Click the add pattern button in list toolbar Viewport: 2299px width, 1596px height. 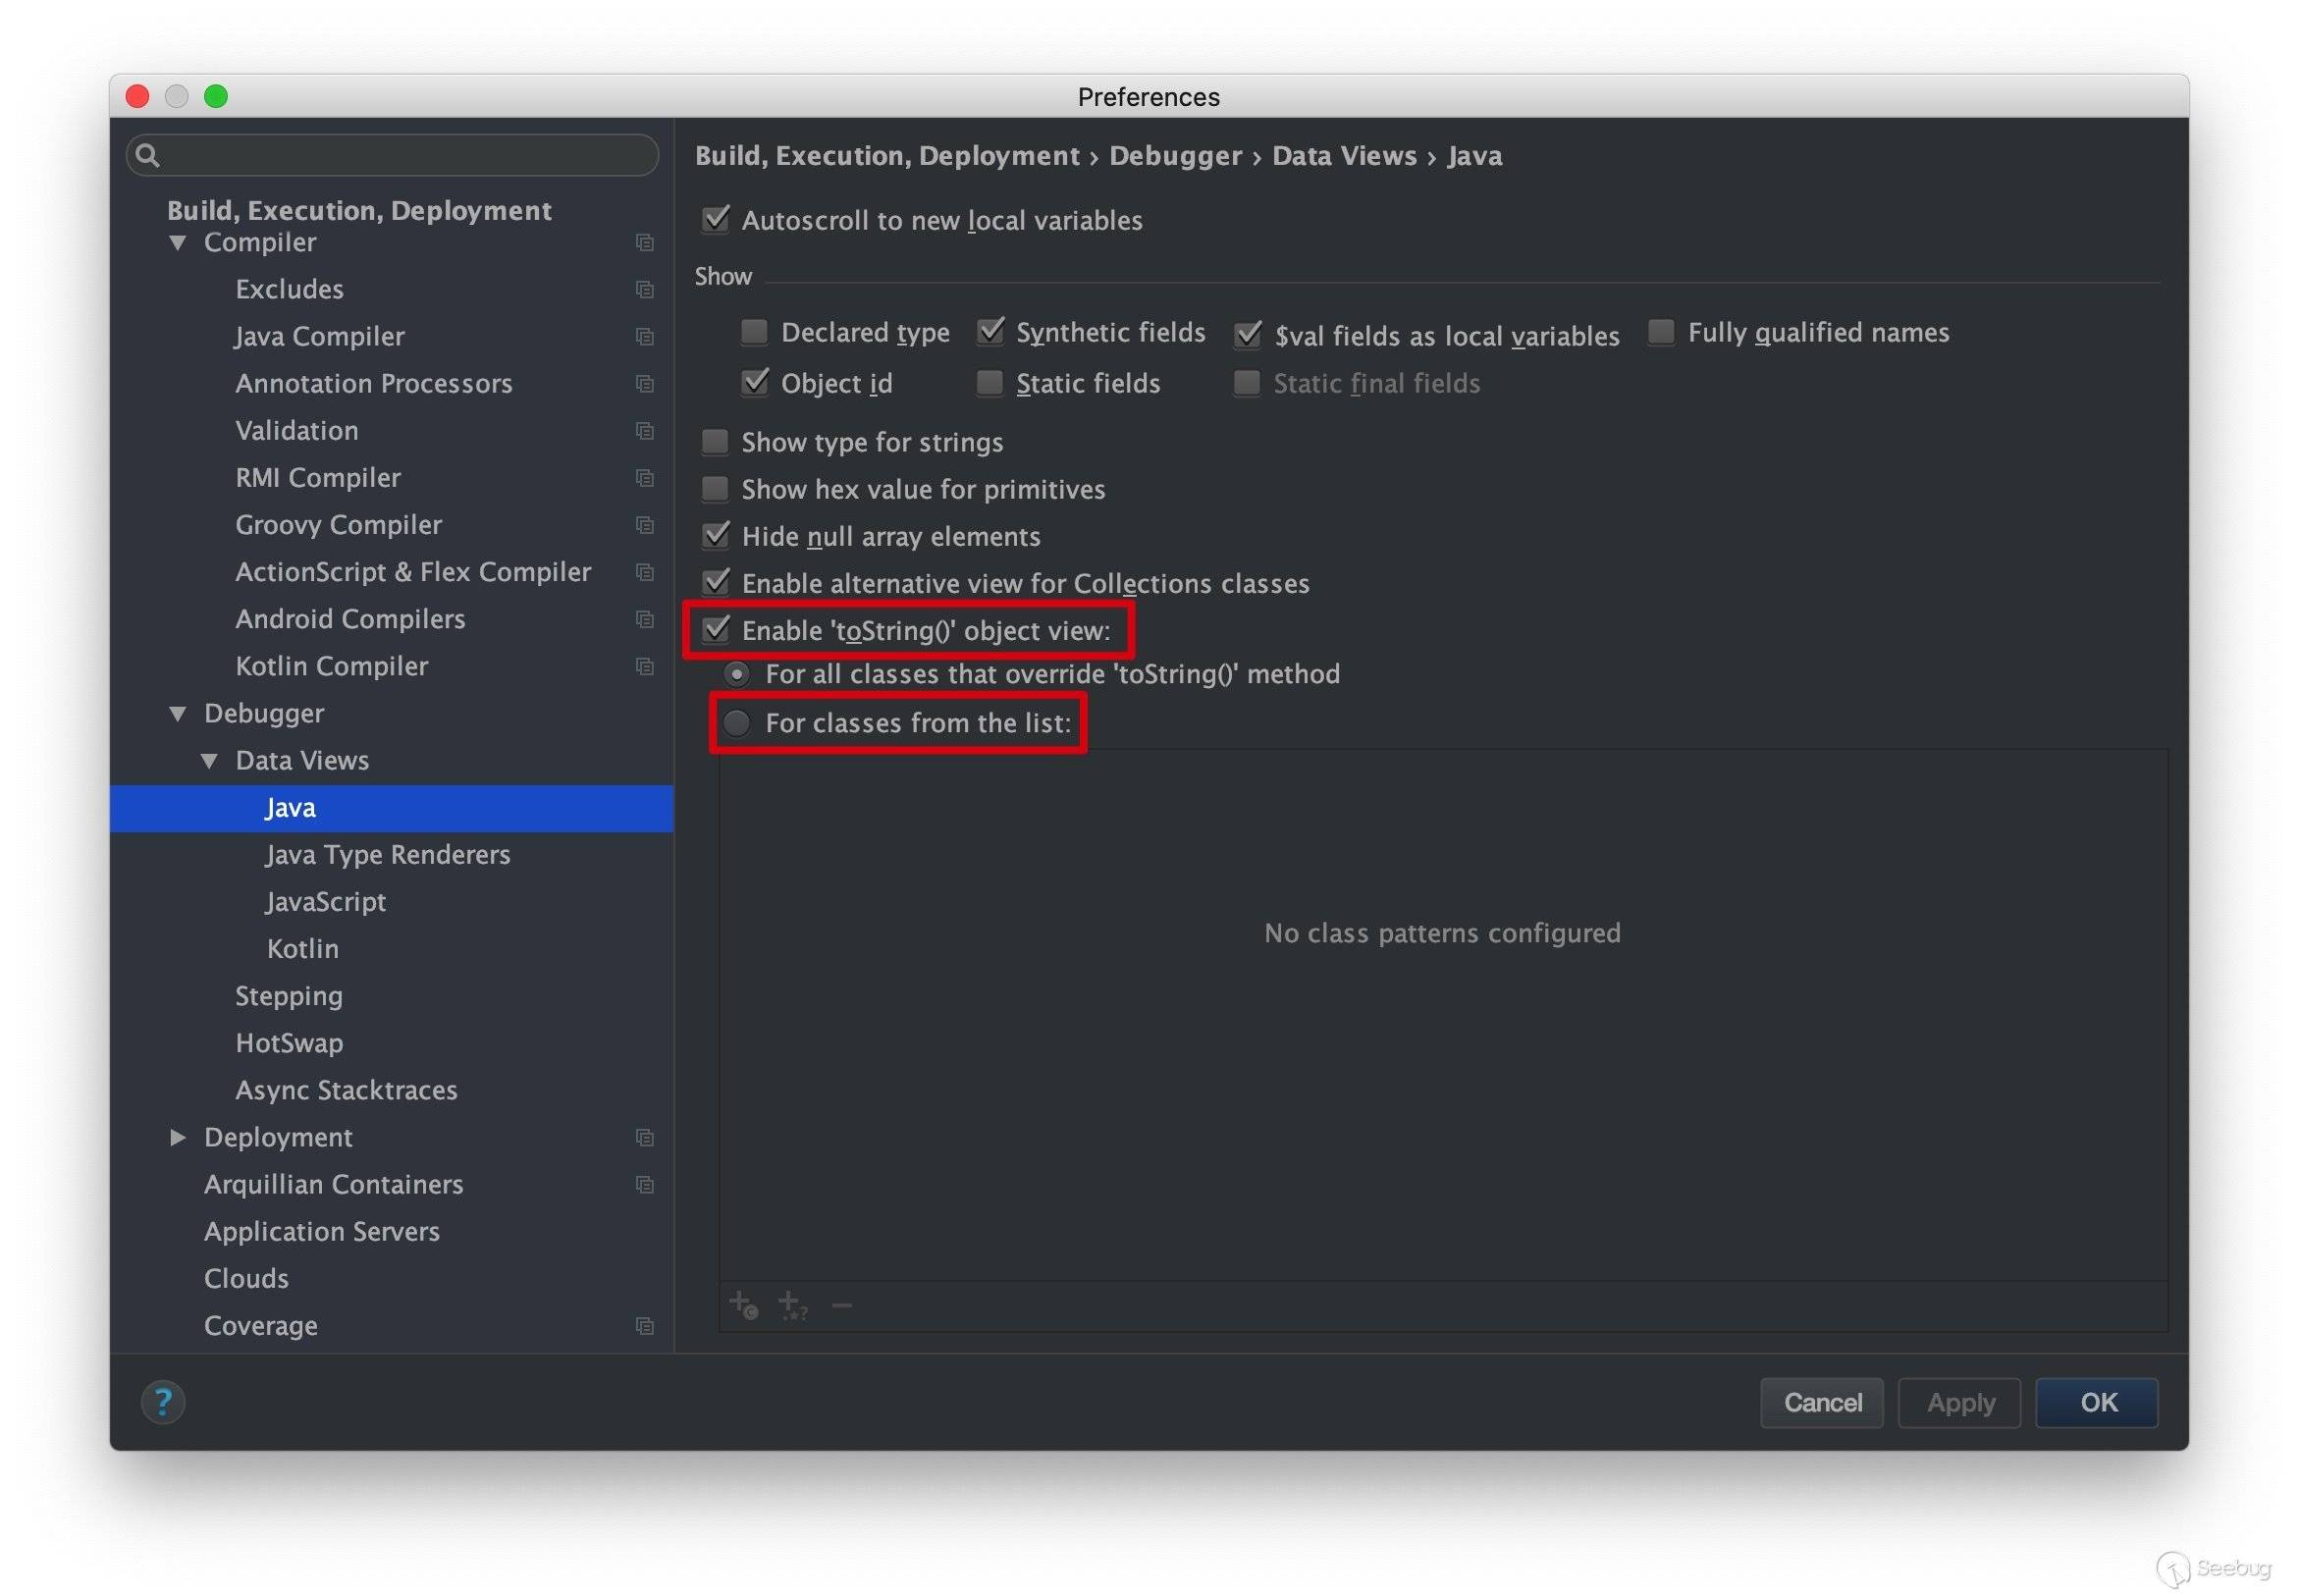click(x=792, y=1304)
